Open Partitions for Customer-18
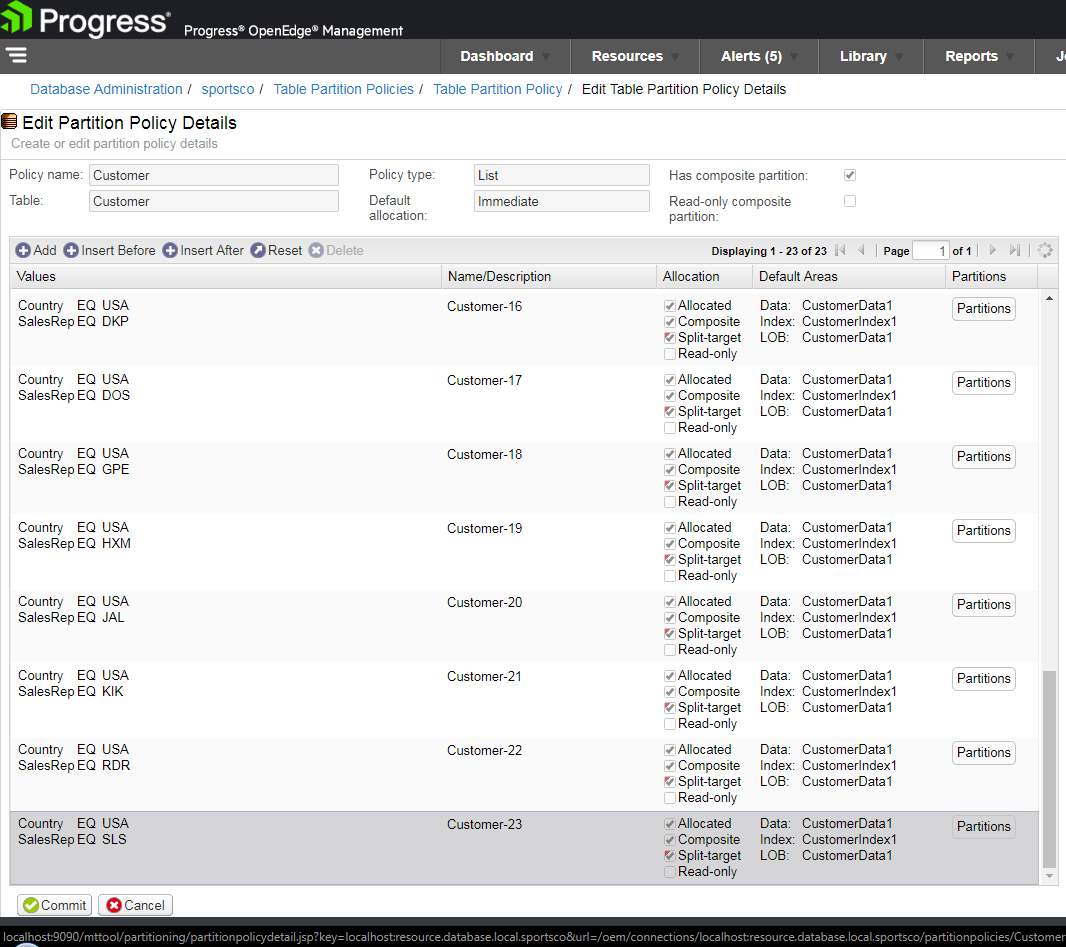This screenshot has width=1066, height=947. click(x=984, y=457)
